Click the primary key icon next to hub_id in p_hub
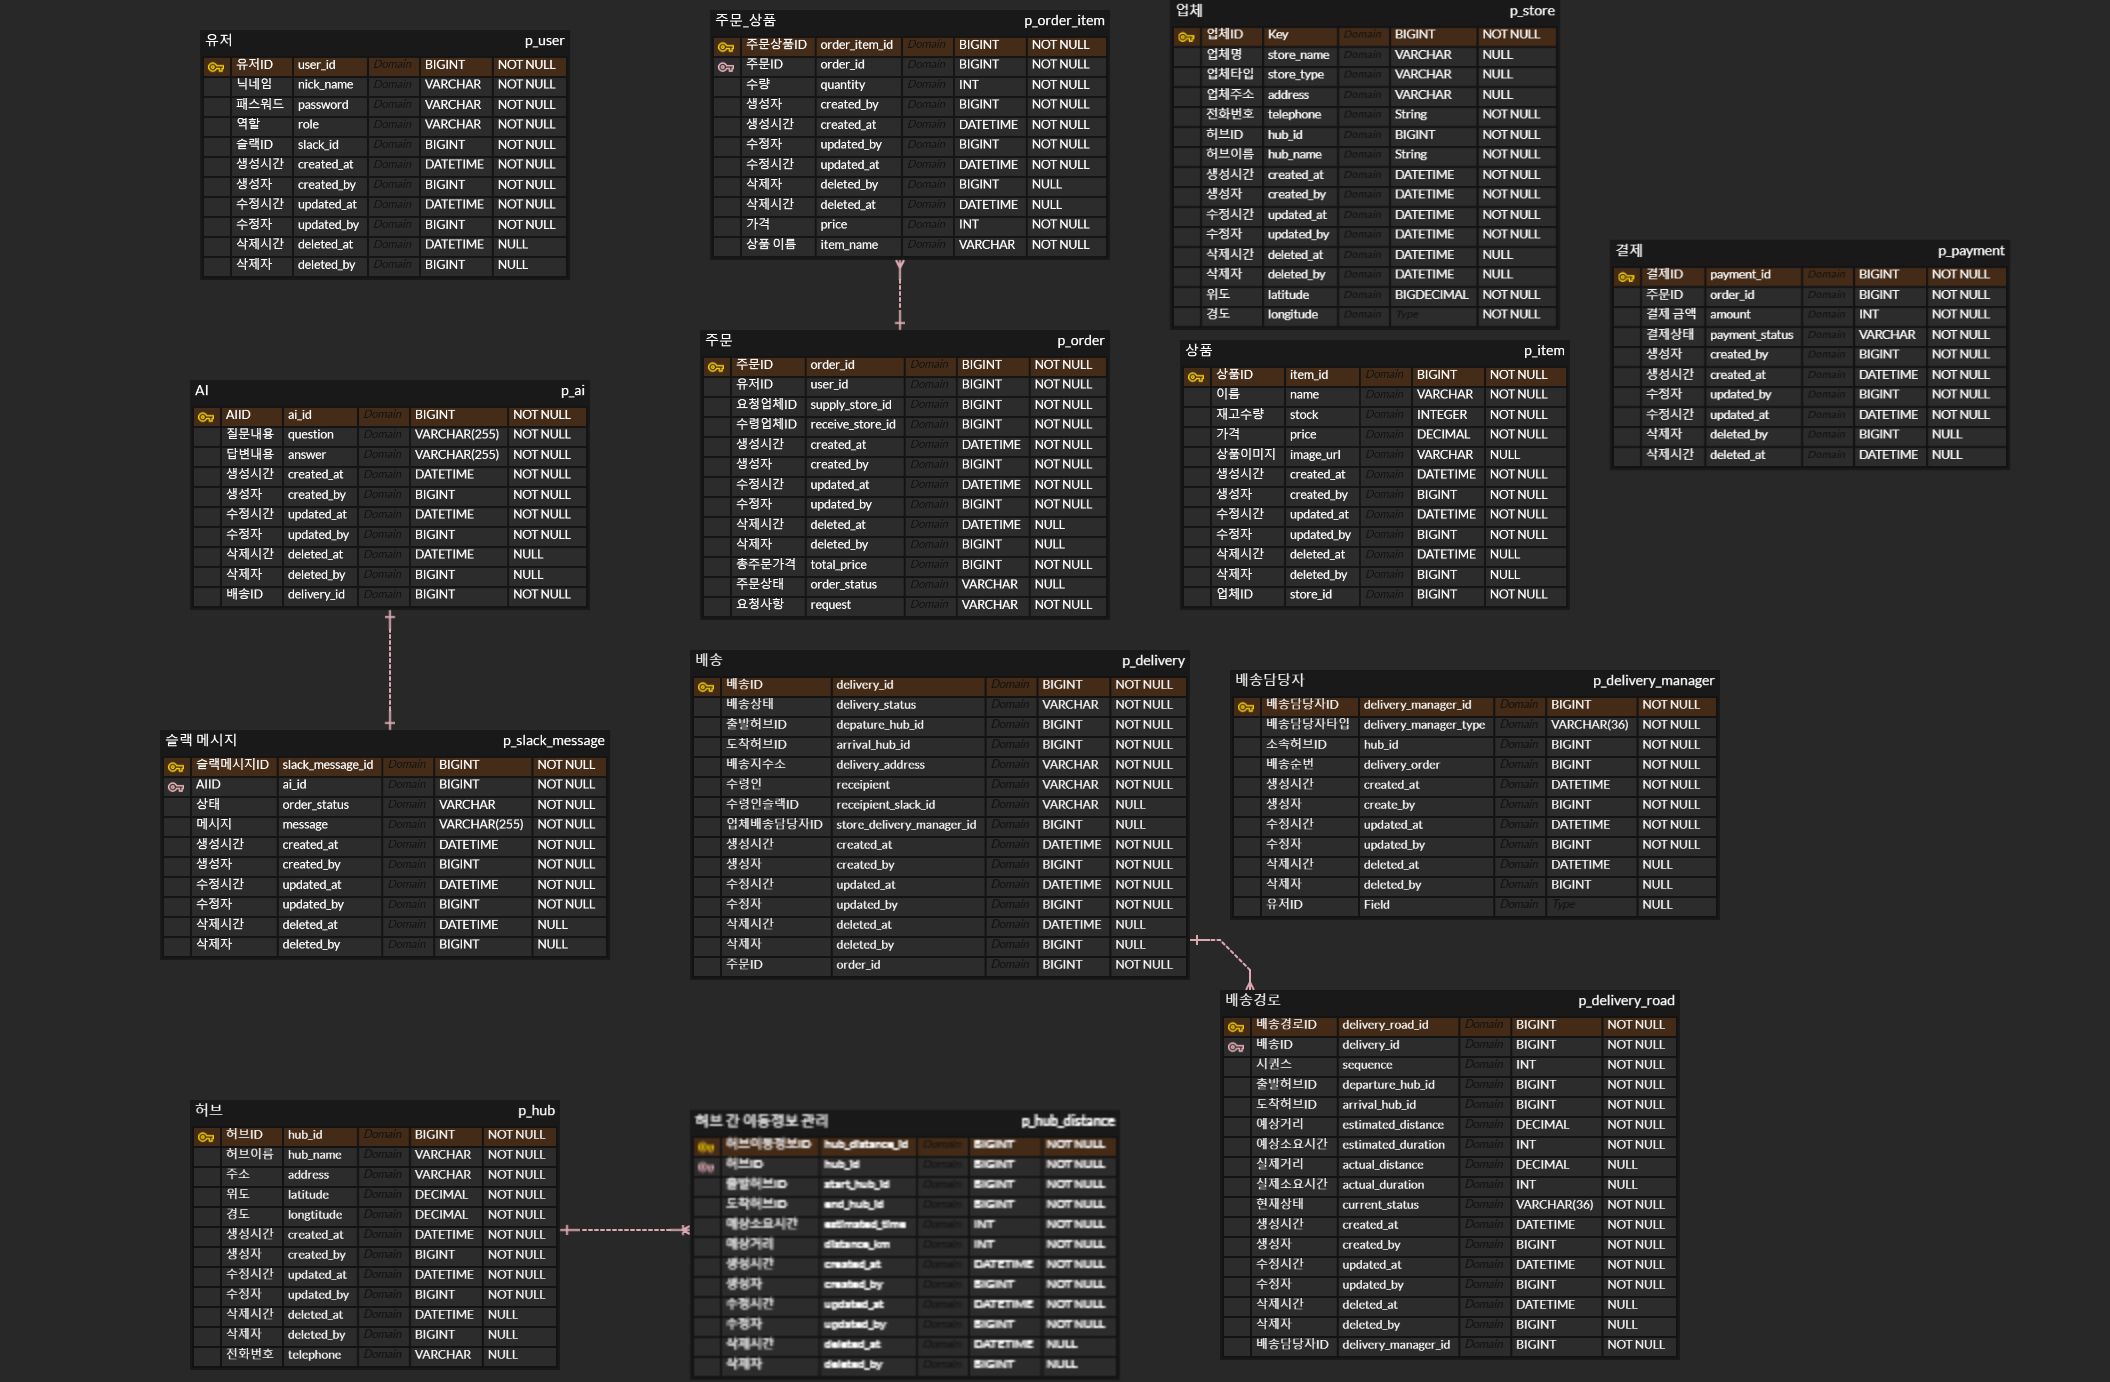 pyautogui.click(x=206, y=1137)
